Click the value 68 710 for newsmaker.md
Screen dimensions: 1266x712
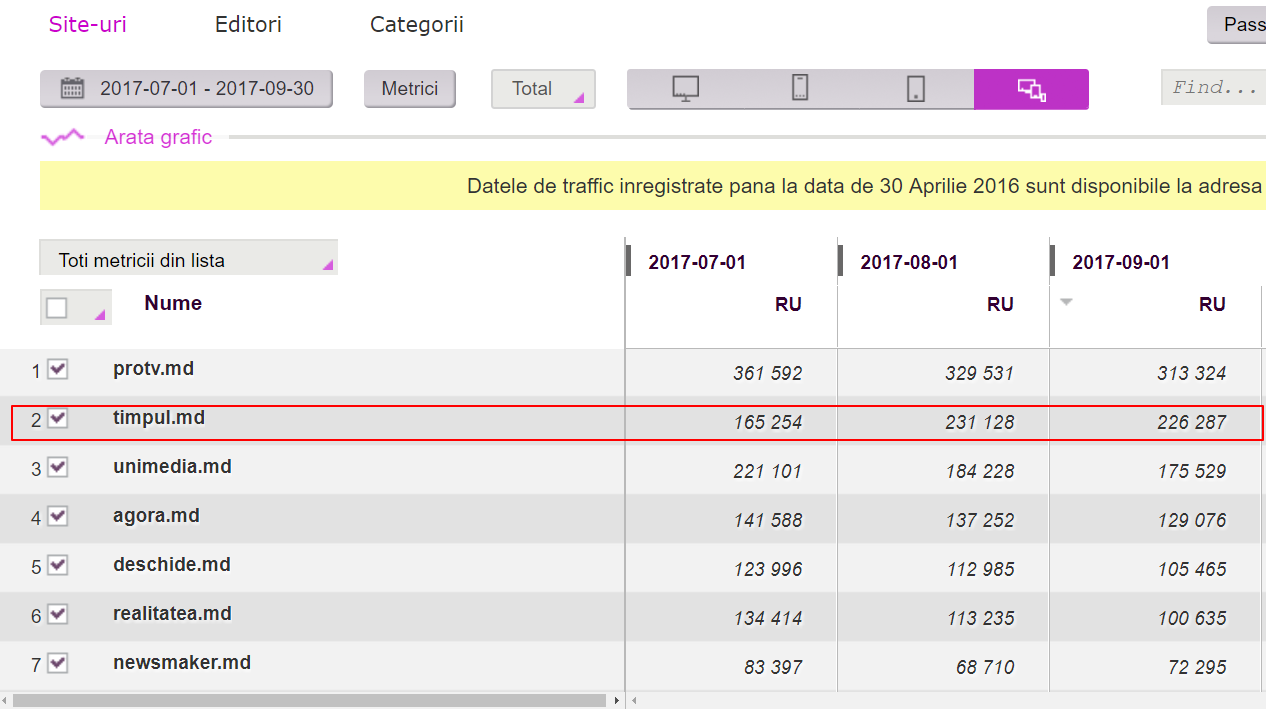(985, 668)
